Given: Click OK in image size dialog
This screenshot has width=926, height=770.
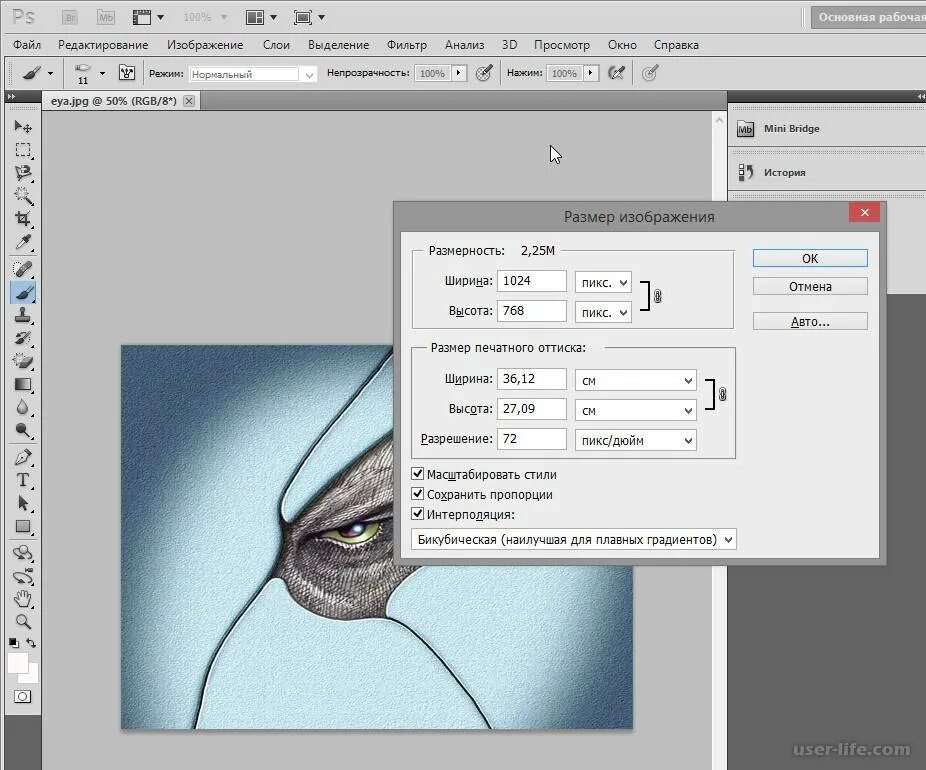Looking at the screenshot, I should click(810, 258).
